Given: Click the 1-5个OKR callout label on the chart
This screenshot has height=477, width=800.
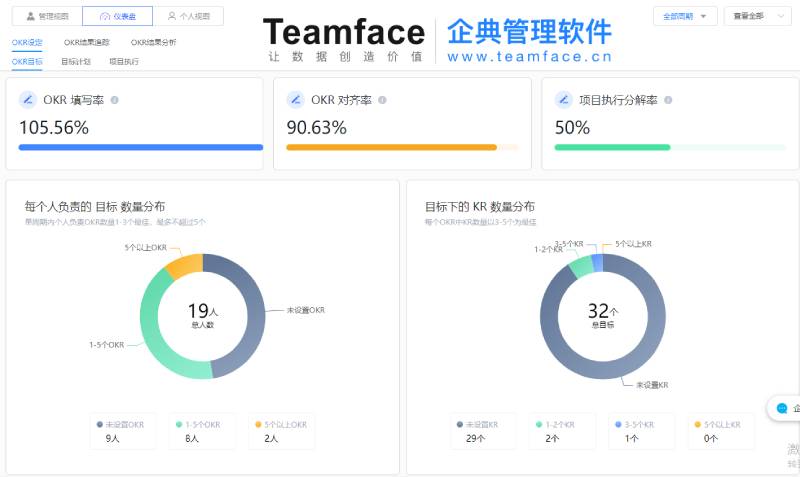Looking at the screenshot, I should (x=107, y=345).
